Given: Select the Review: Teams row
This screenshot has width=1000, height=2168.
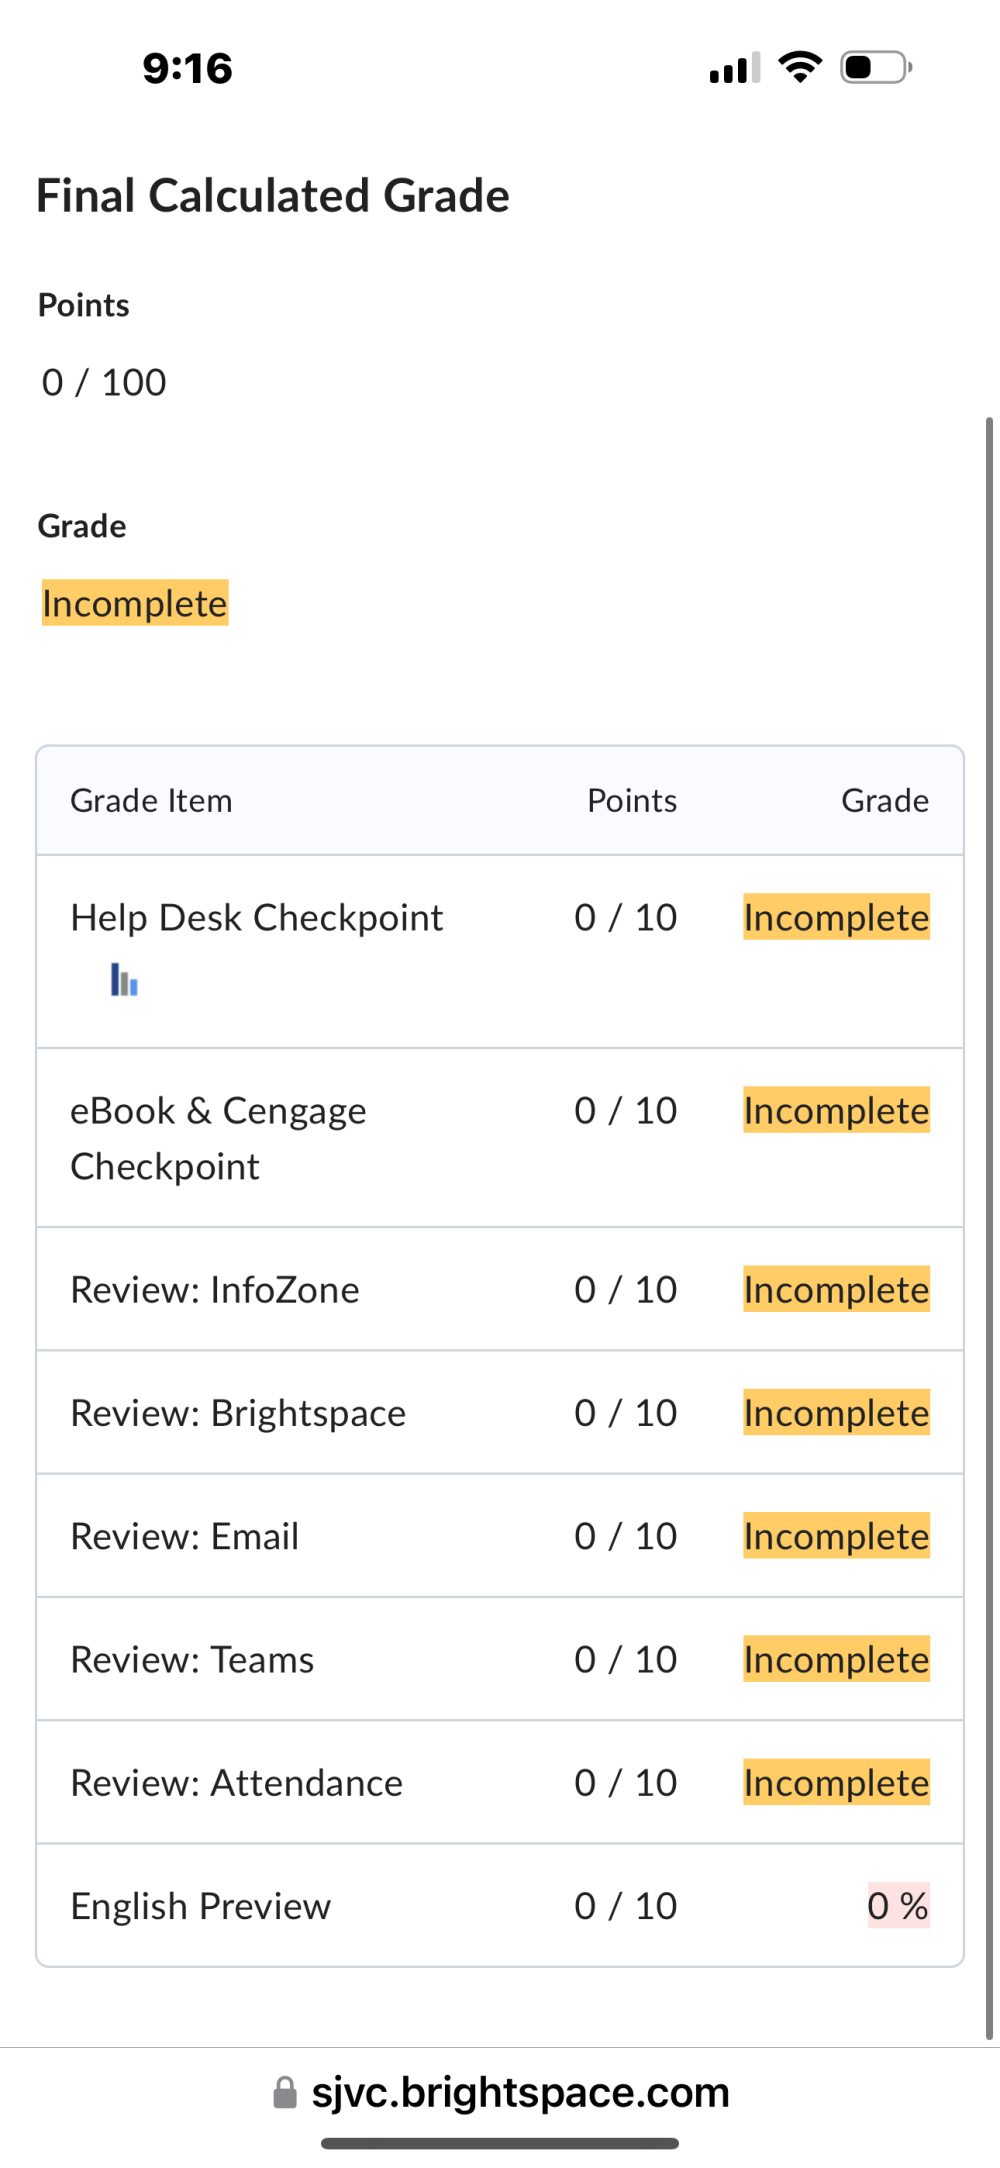Looking at the screenshot, I should click(x=500, y=1659).
